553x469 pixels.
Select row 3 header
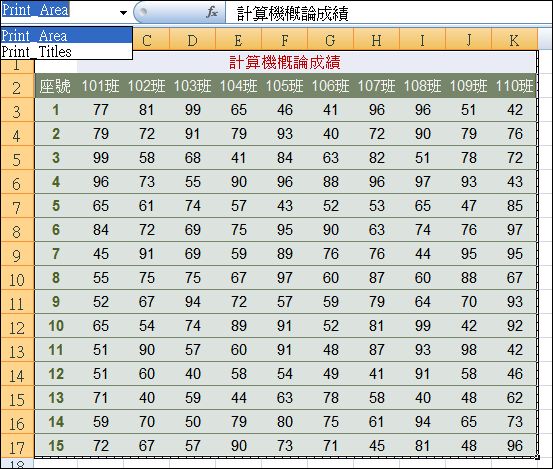17,110
